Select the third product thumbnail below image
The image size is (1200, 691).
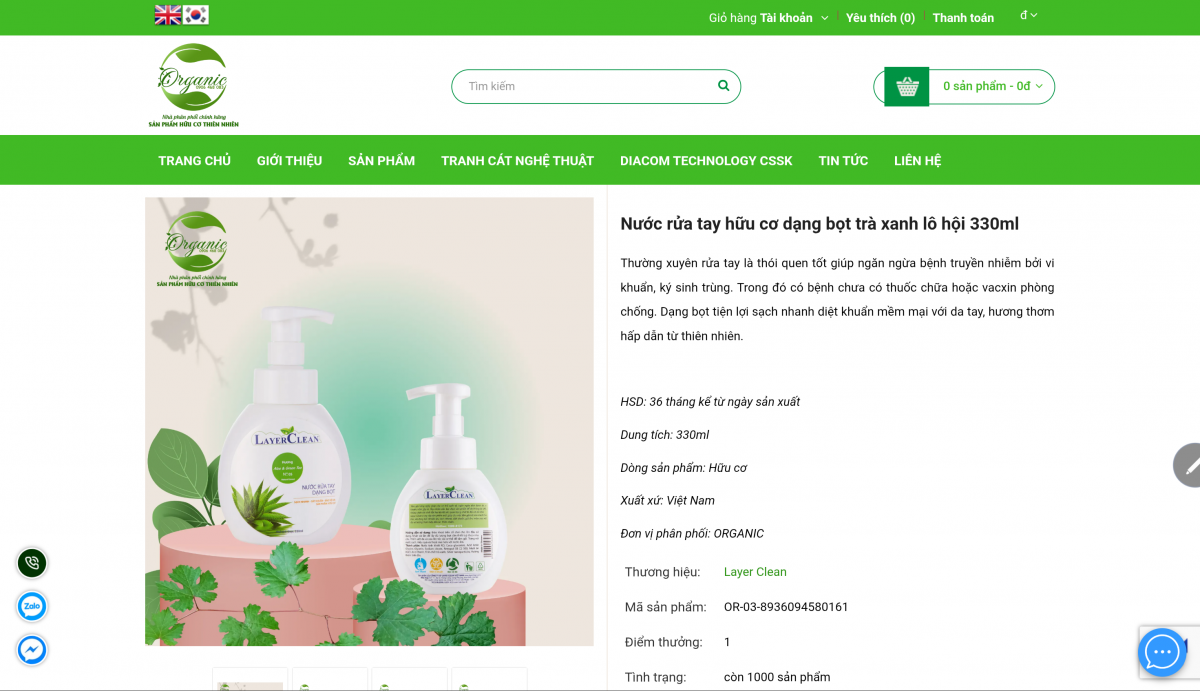coord(410,679)
